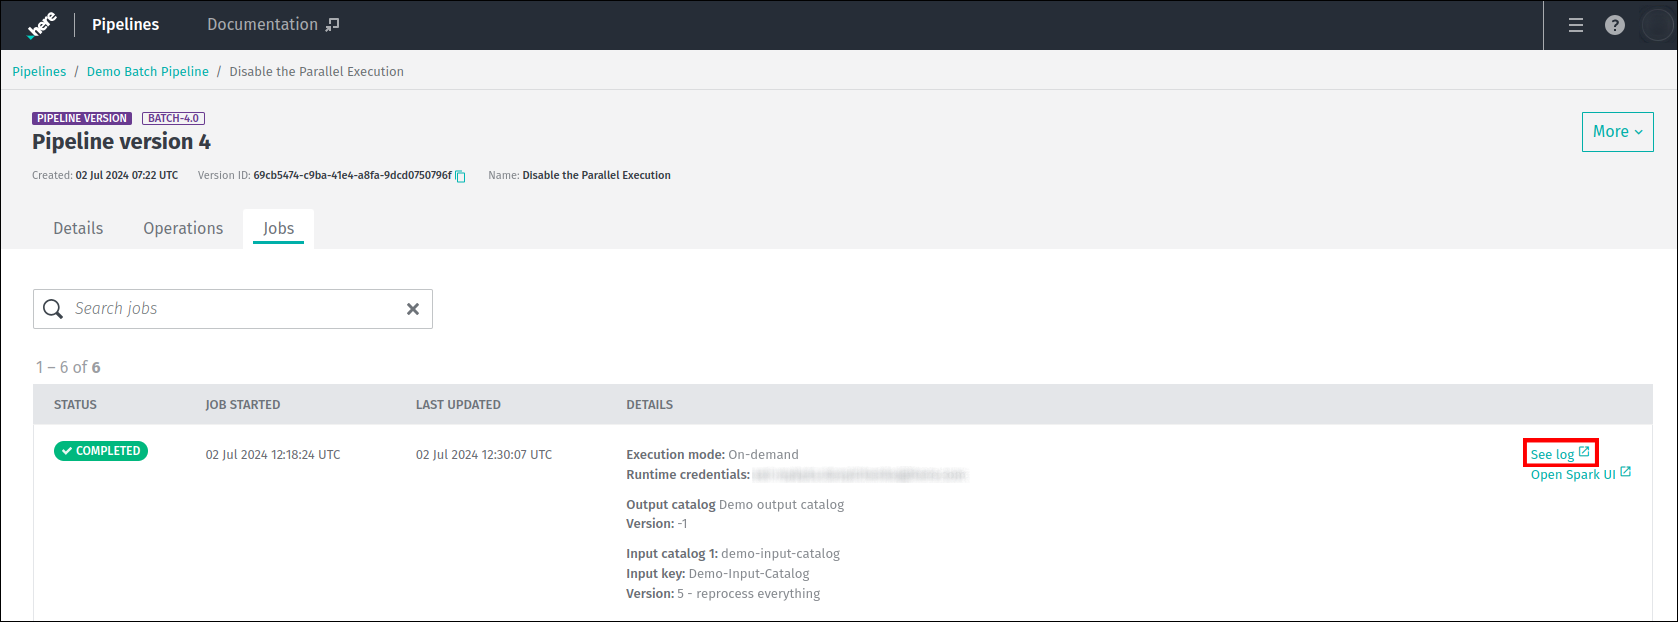Open the hamburger menu icon
The height and width of the screenshot is (622, 1678).
point(1576,25)
